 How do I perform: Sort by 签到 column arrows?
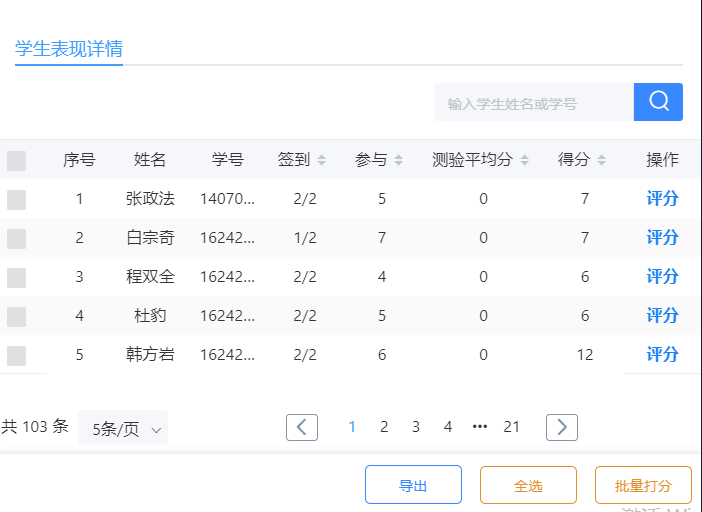click(321, 160)
